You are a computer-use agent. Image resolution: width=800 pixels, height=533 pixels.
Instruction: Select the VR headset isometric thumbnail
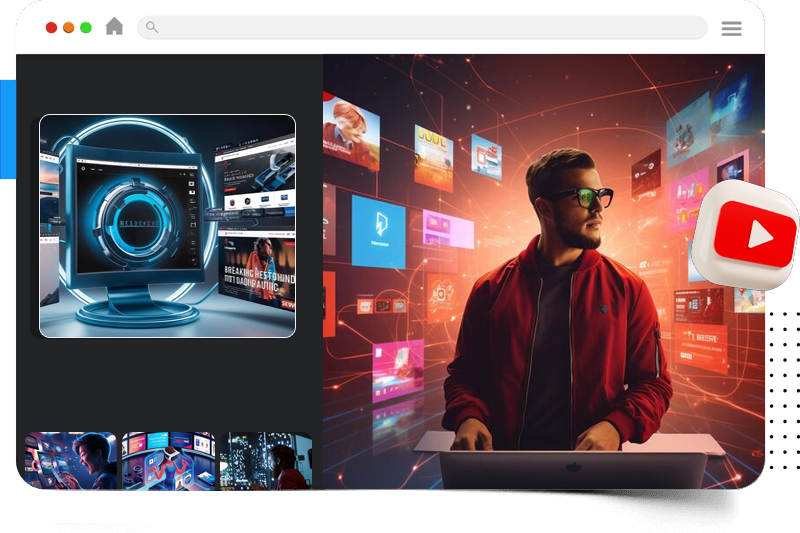pos(168,467)
